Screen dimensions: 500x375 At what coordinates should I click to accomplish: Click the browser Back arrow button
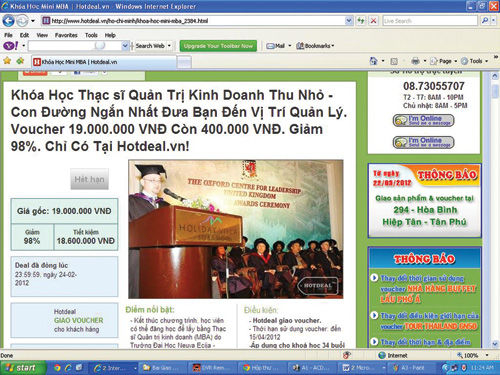(x=8, y=21)
